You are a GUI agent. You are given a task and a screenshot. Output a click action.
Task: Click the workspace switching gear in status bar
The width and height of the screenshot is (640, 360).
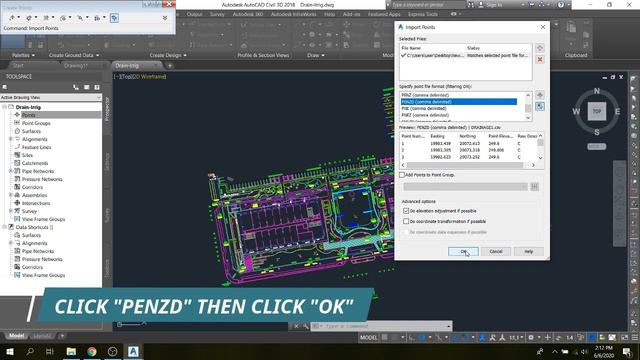coord(531,338)
